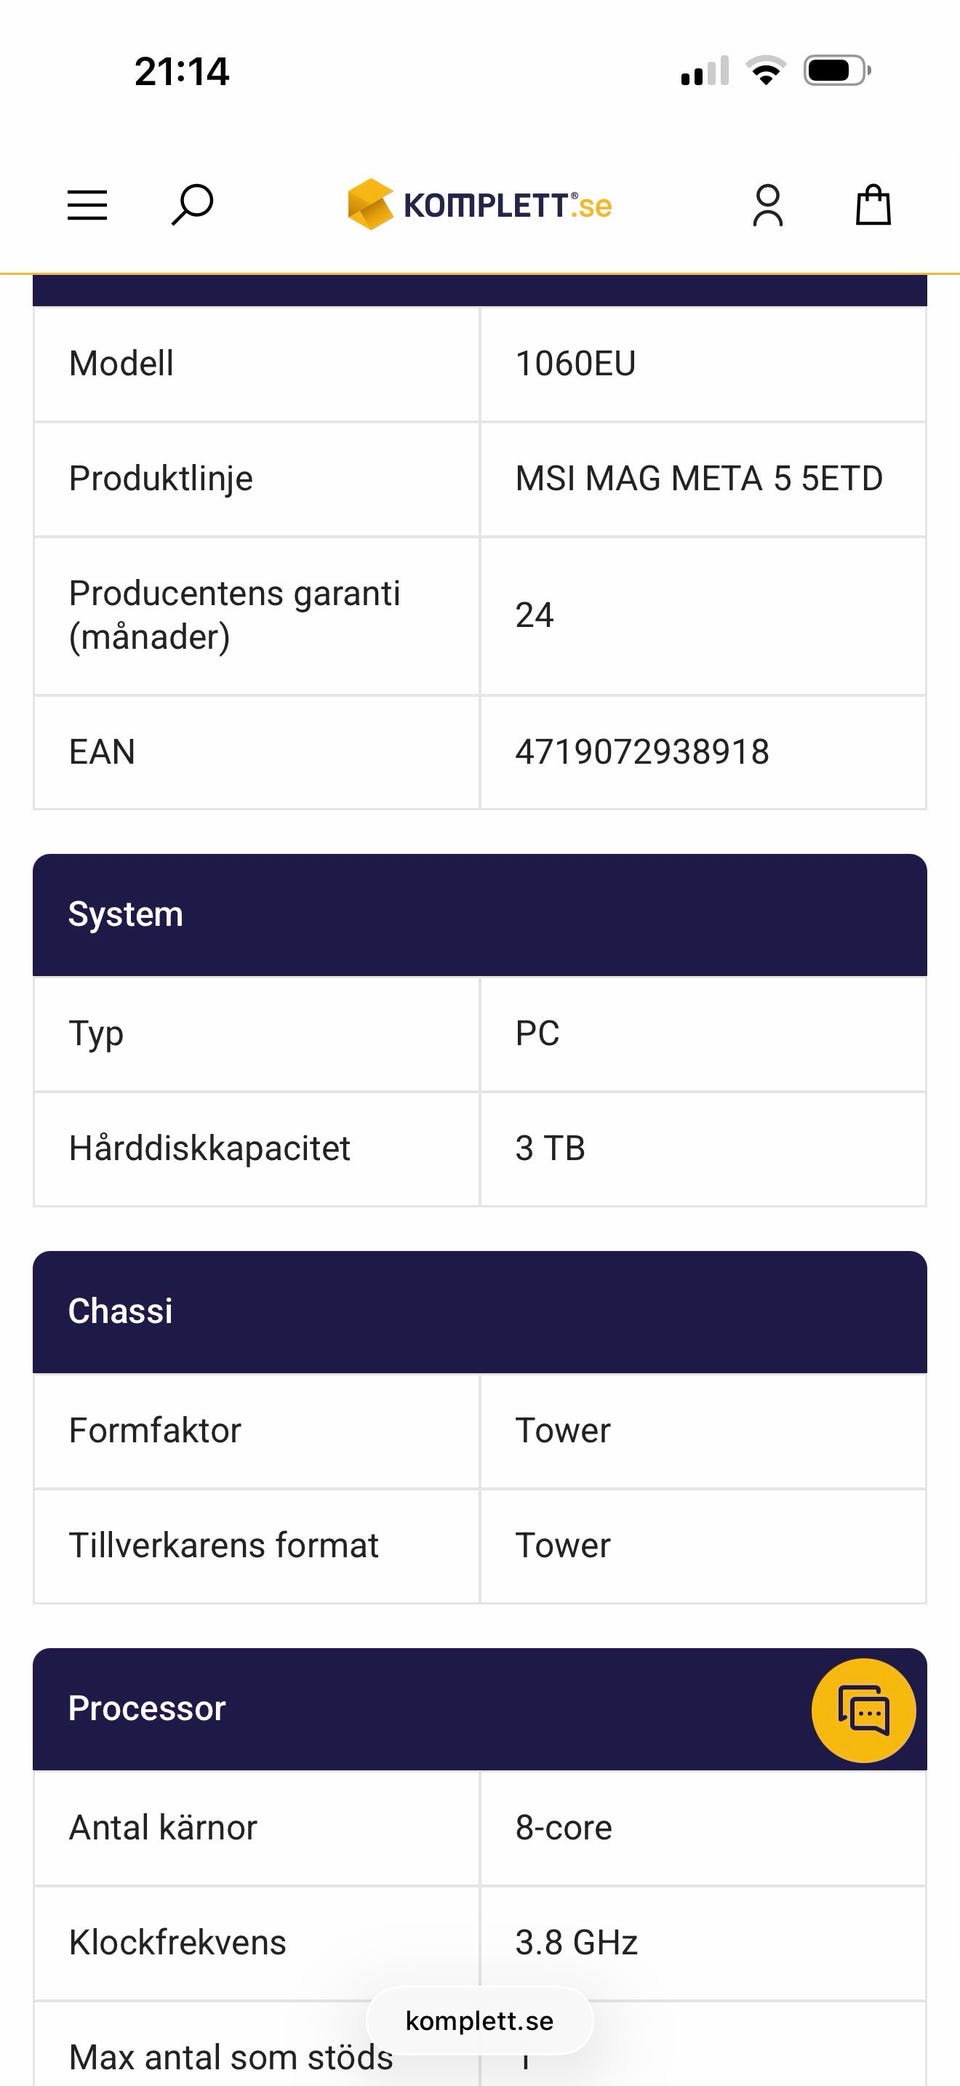Screen dimensions: 960x2086
Task: Tap the Producentens garanti row label
Action: tap(235, 615)
